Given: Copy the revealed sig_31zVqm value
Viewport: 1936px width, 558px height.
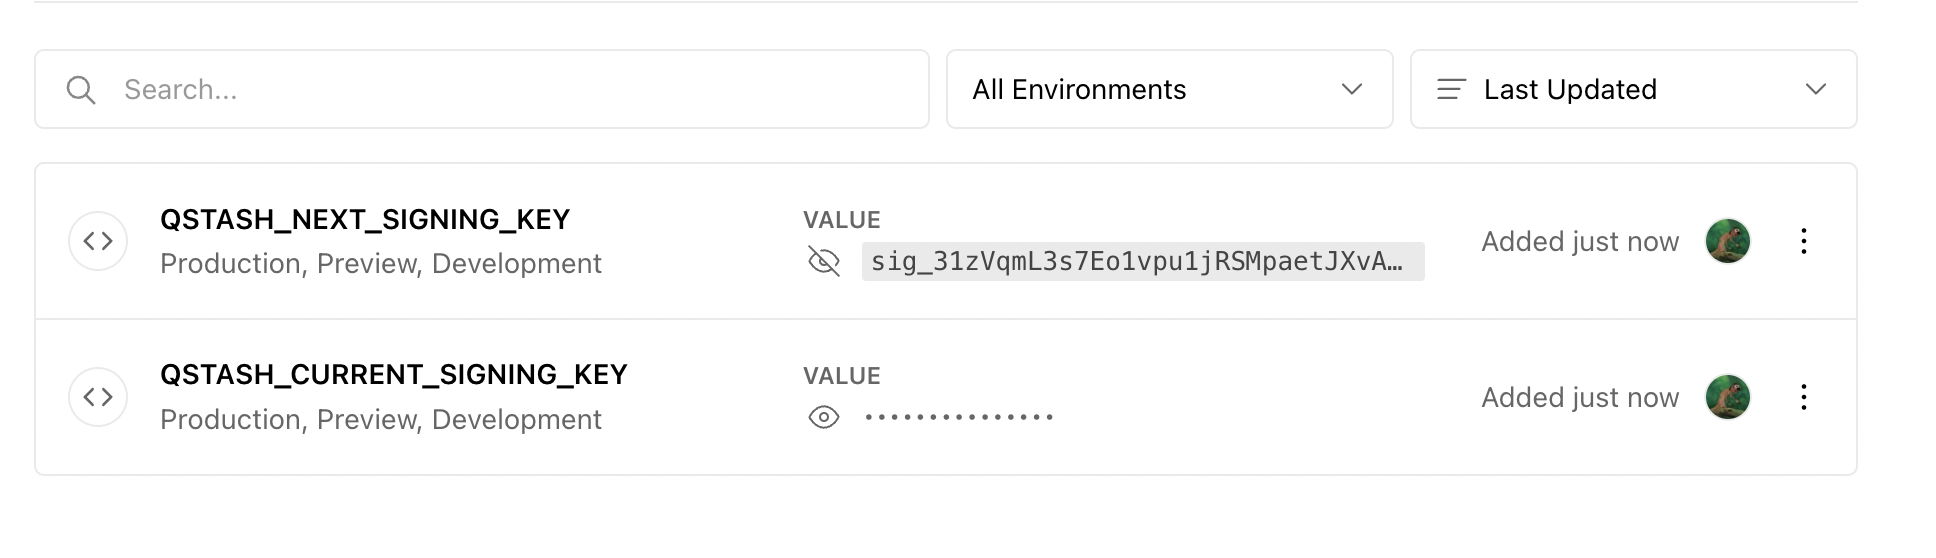Looking at the screenshot, I should (x=1143, y=261).
